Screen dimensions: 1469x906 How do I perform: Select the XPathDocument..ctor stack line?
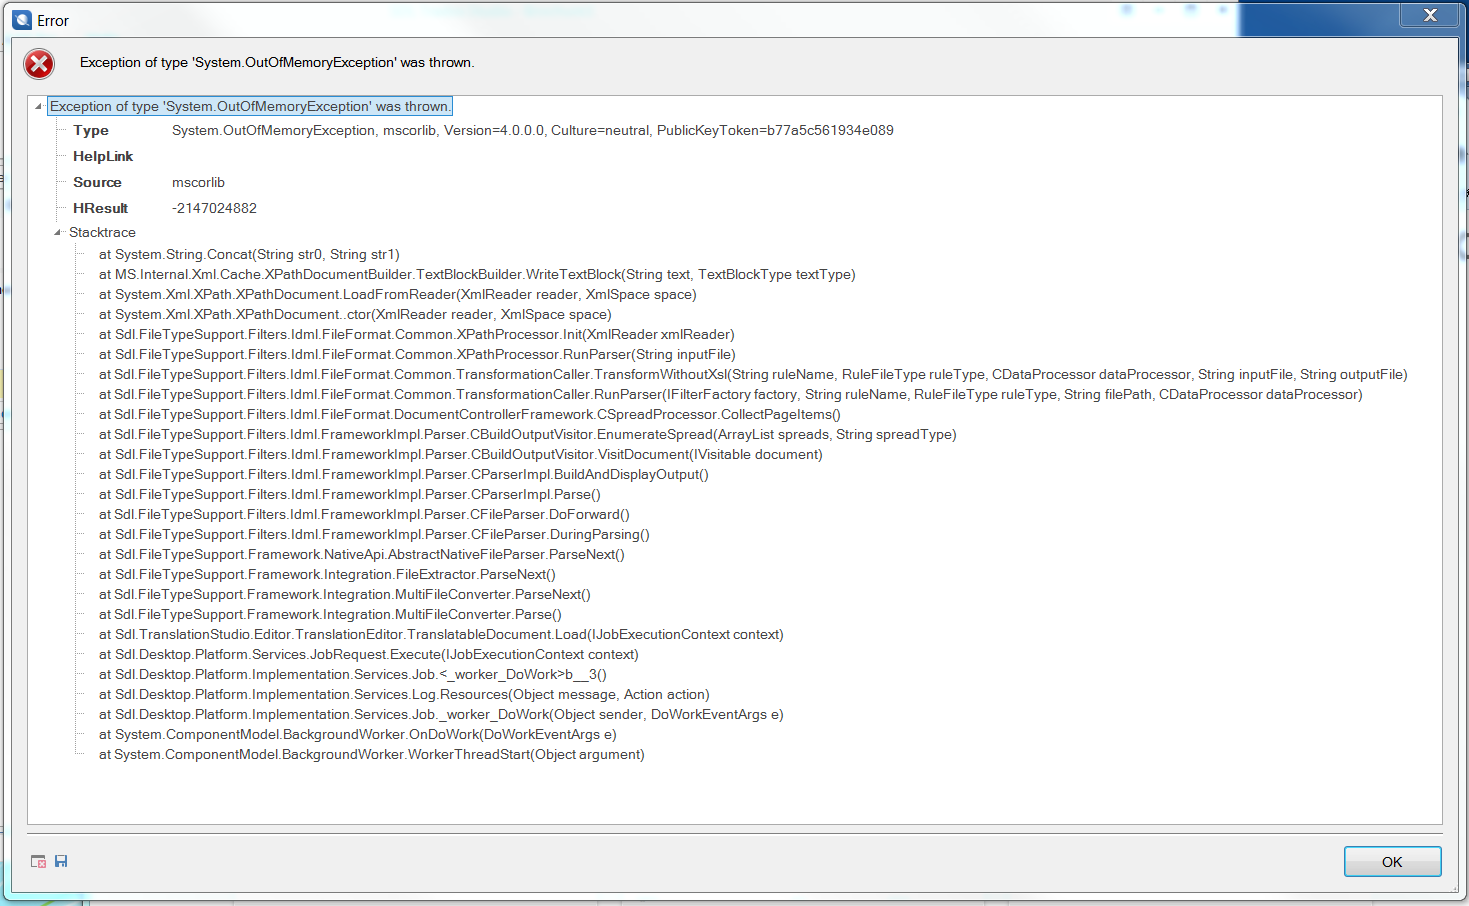(355, 314)
